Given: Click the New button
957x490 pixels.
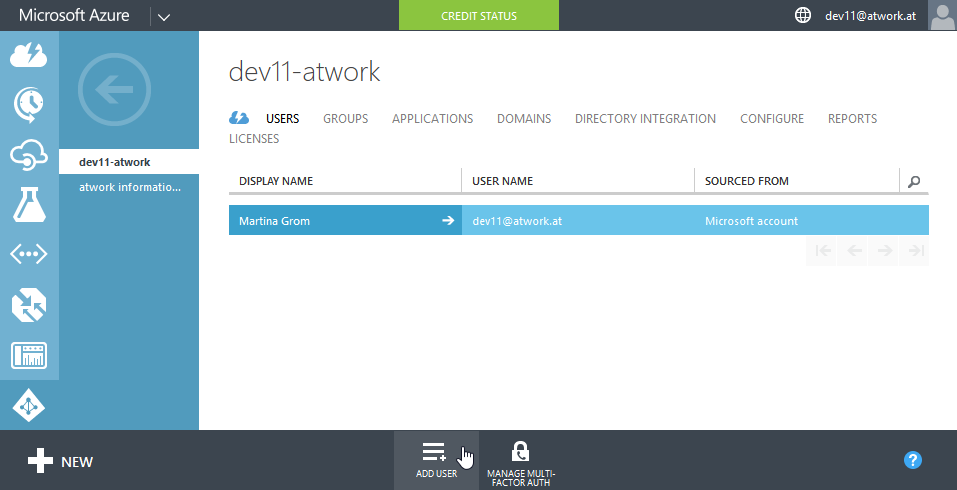Looking at the screenshot, I should (60, 461).
